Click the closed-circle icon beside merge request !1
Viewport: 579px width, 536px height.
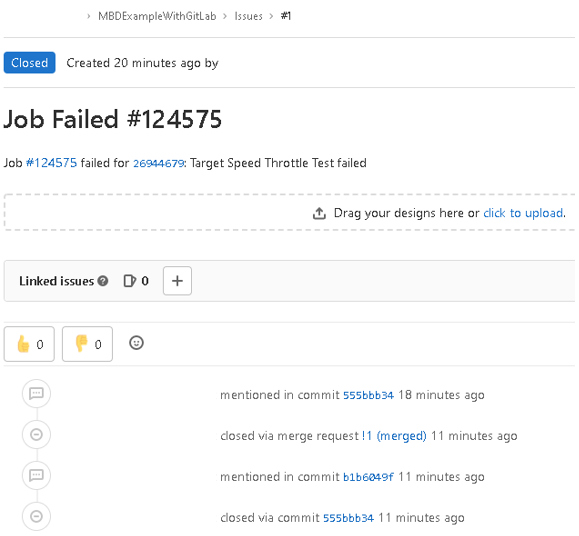click(x=36, y=434)
